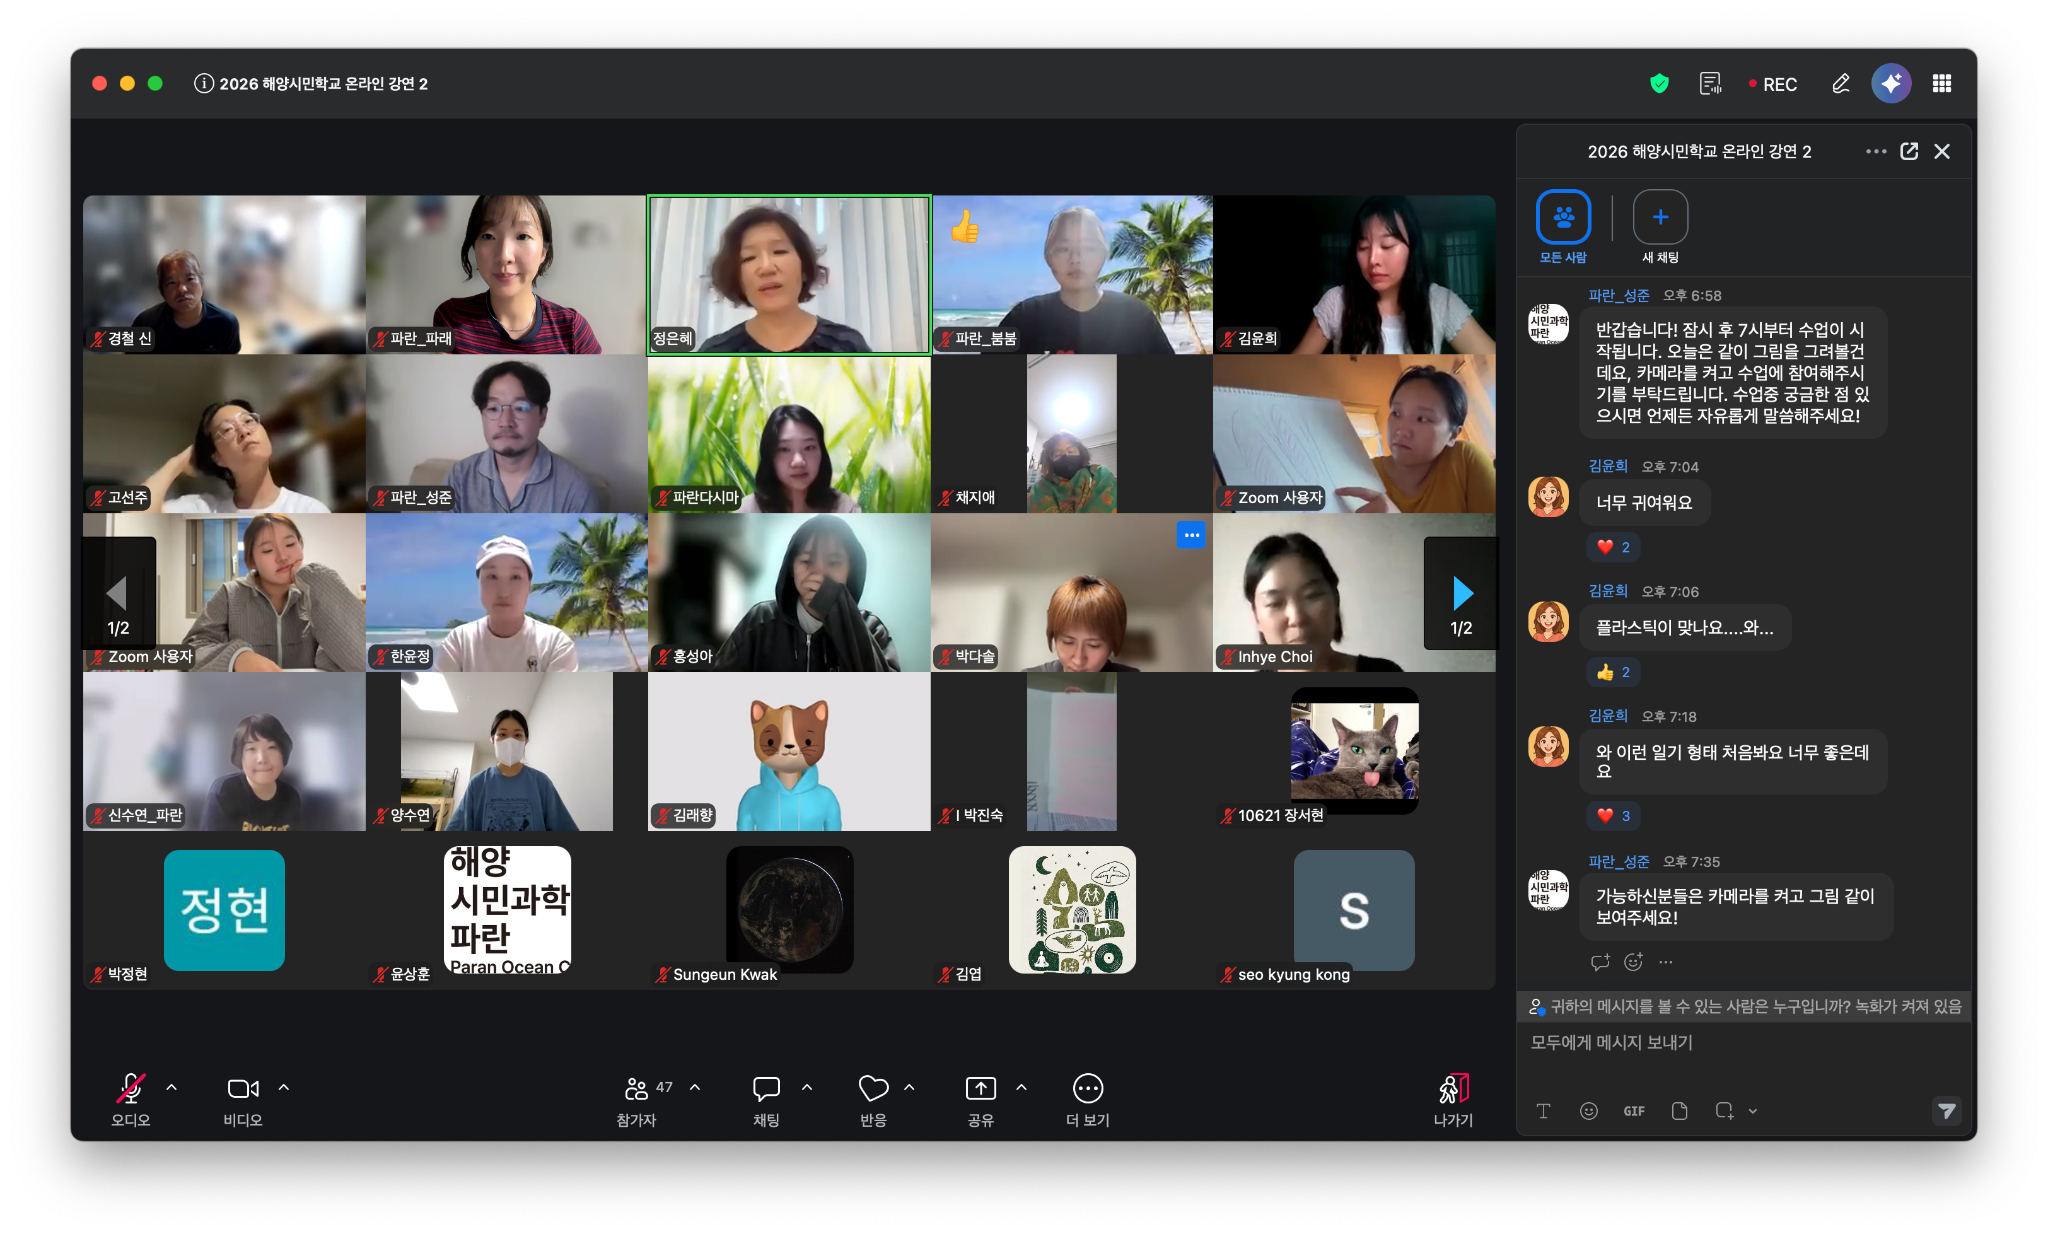Select 파란_붐붐 video tile with thumbs-up
Viewport: 2048px width, 1235px height.
pyautogui.click(x=1072, y=275)
